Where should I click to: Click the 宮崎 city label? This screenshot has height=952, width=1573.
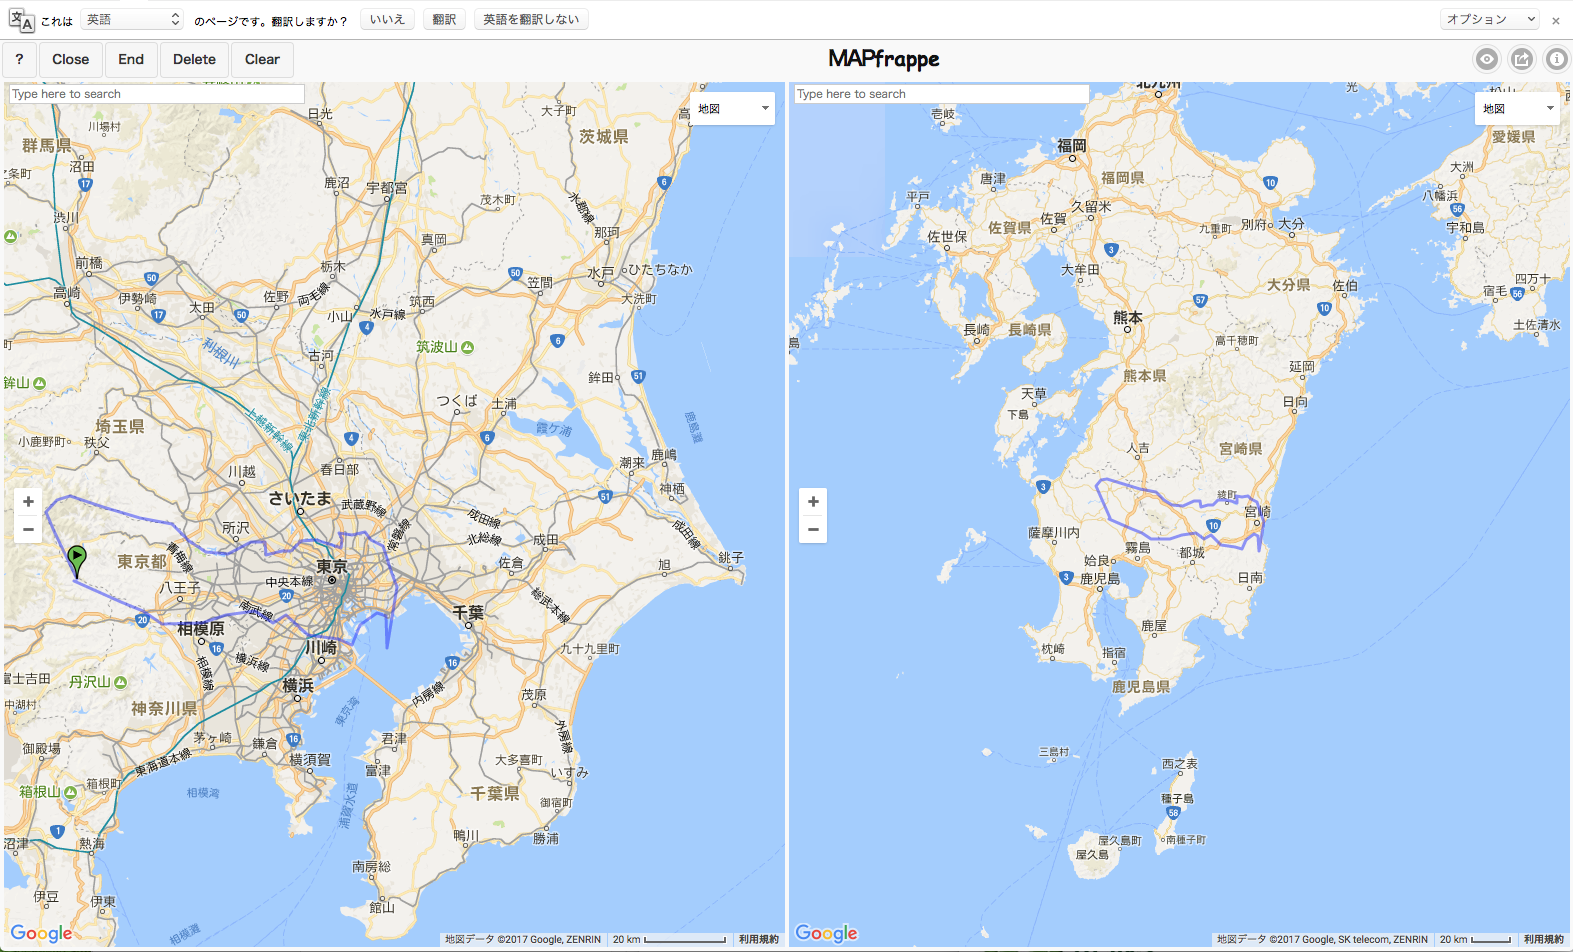point(1258,512)
